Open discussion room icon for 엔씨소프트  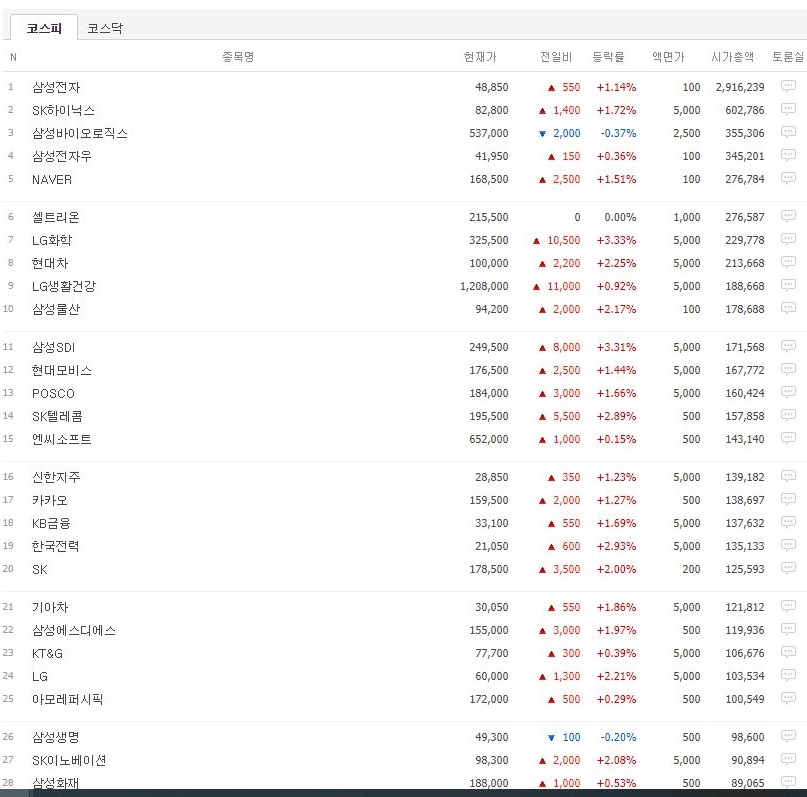coord(788,438)
